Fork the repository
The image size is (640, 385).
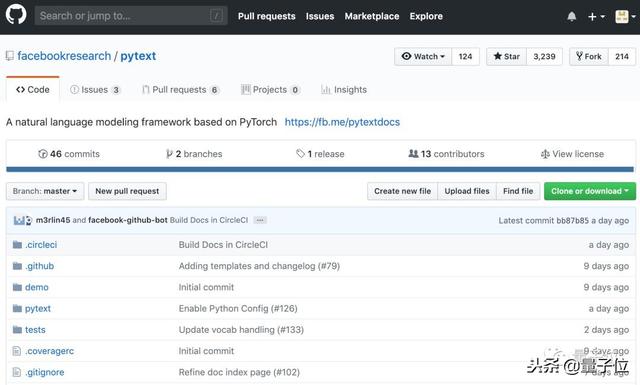(x=589, y=56)
